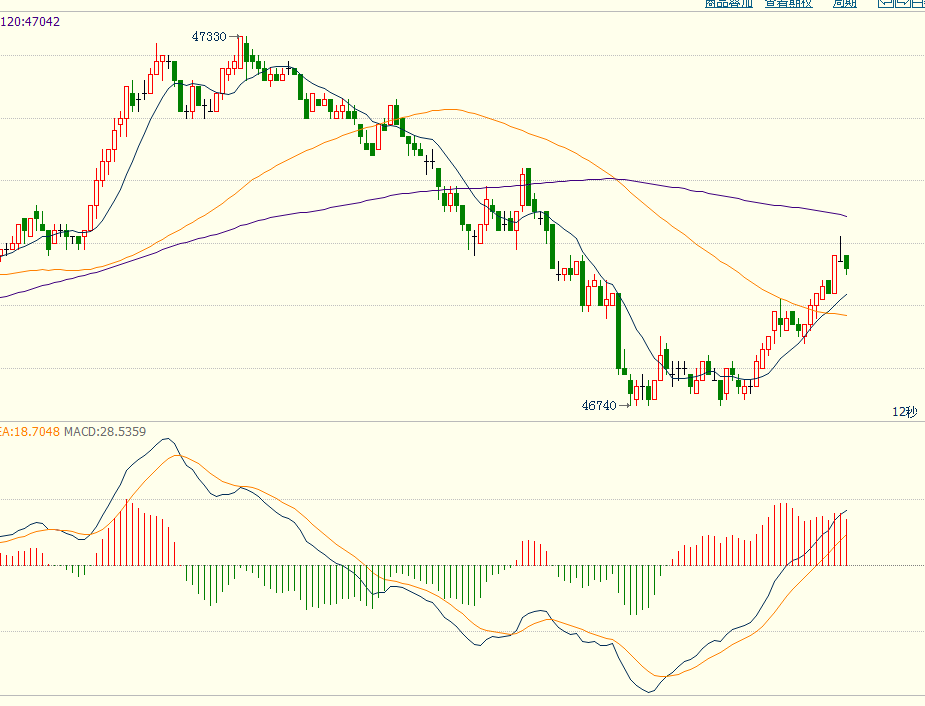Viewport: 925px width, 706px height.
Task: Click the first return-arrow icon at top right
Action: point(885,3)
